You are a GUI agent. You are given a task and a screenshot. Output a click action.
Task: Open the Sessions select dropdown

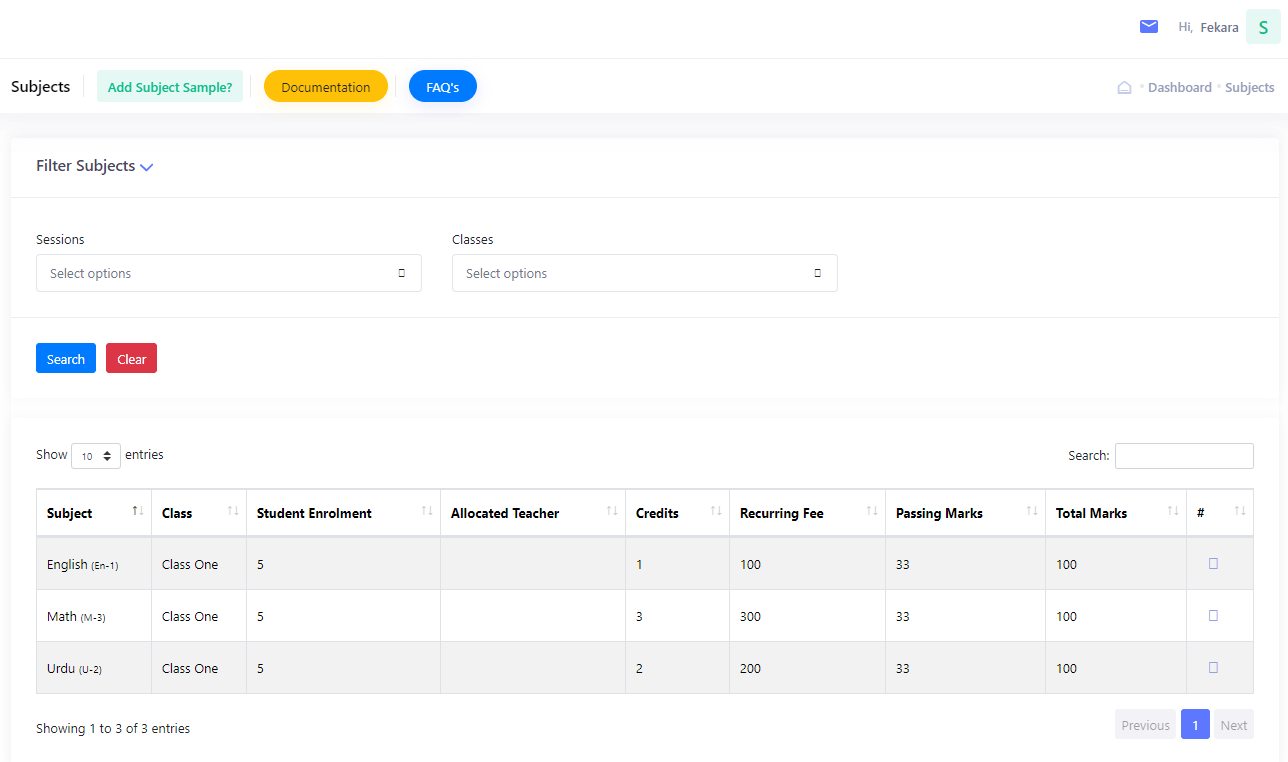(228, 273)
